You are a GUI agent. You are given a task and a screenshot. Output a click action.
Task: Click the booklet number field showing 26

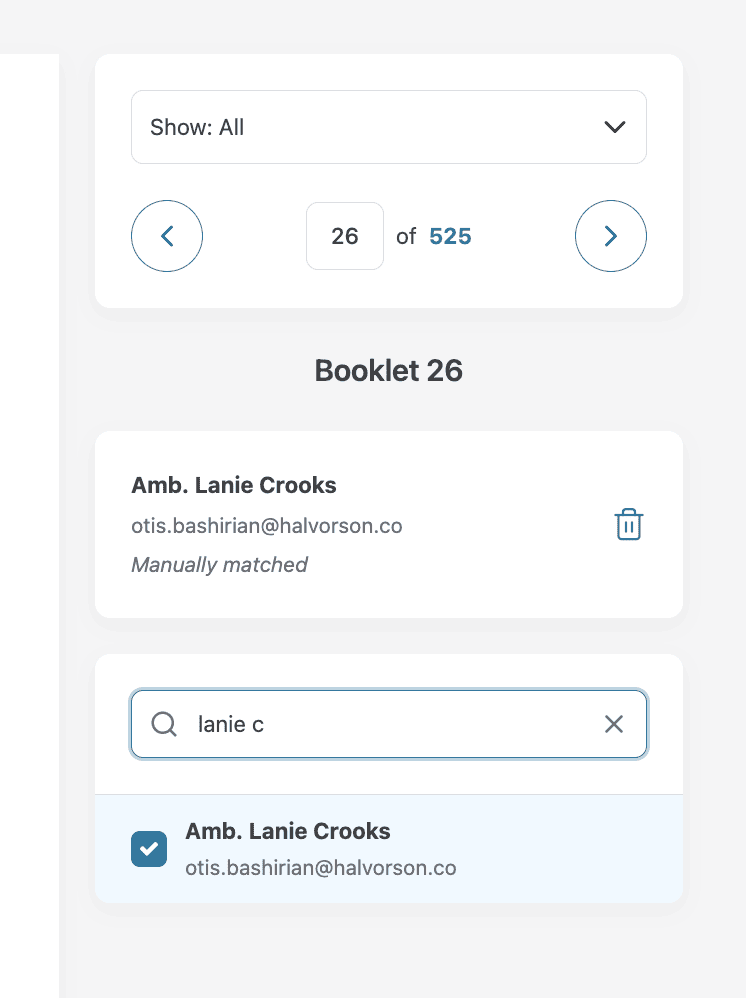pos(345,236)
